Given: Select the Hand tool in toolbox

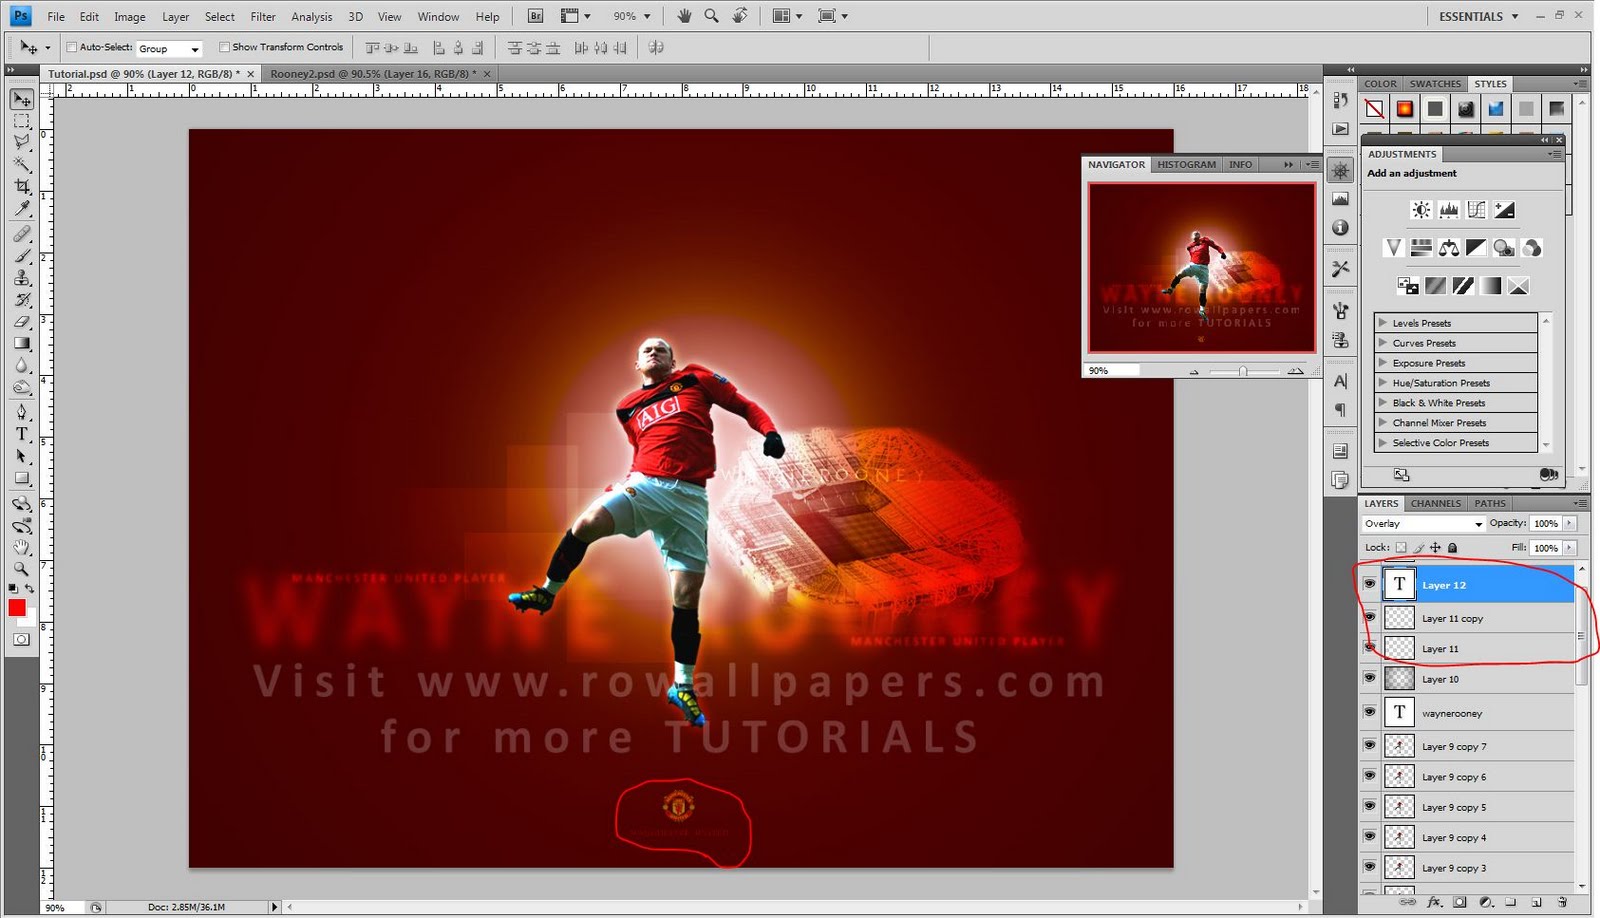Looking at the screenshot, I should point(22,547).
